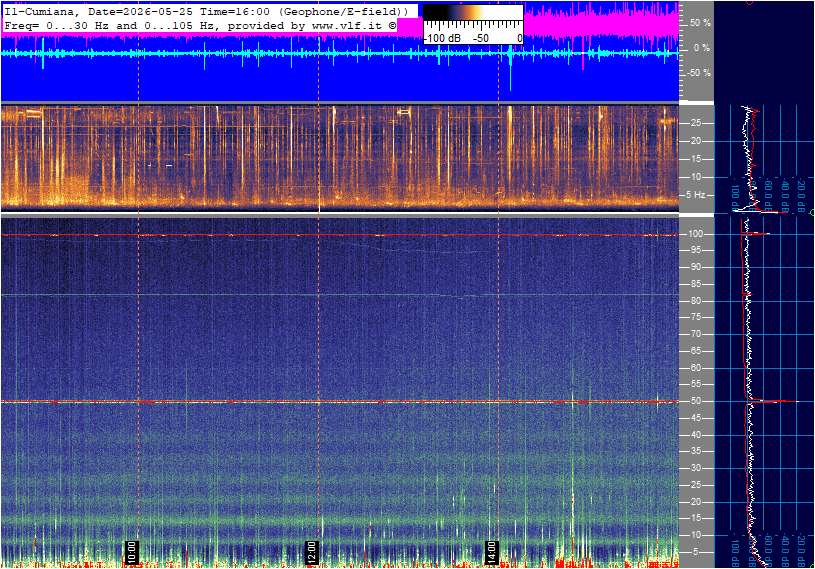The height and width of the screenshot is (569, 815).
Task: Click 80 on lower frequency axis
Action: tap(695, 301)
